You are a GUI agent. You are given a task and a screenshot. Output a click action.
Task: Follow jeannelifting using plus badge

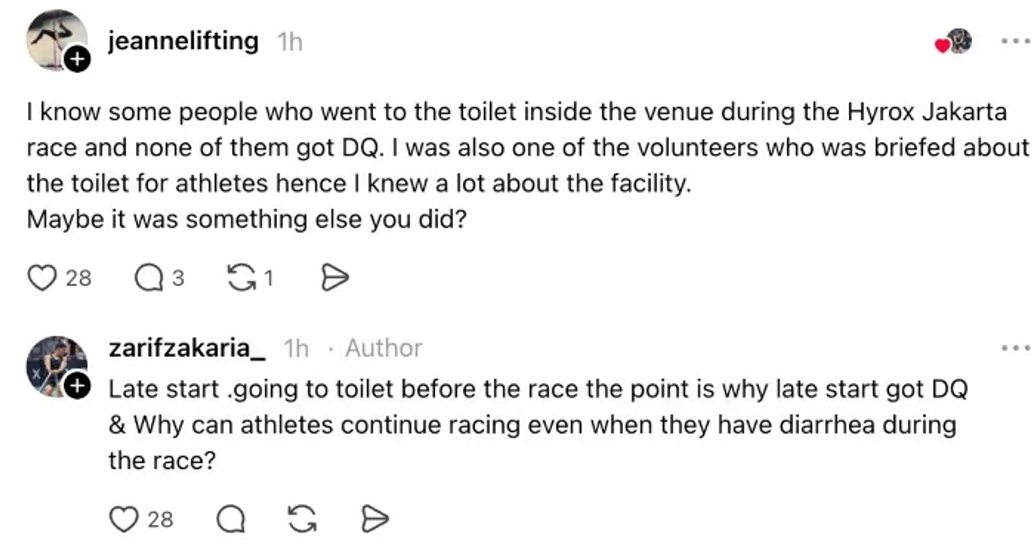pos(77,59)
